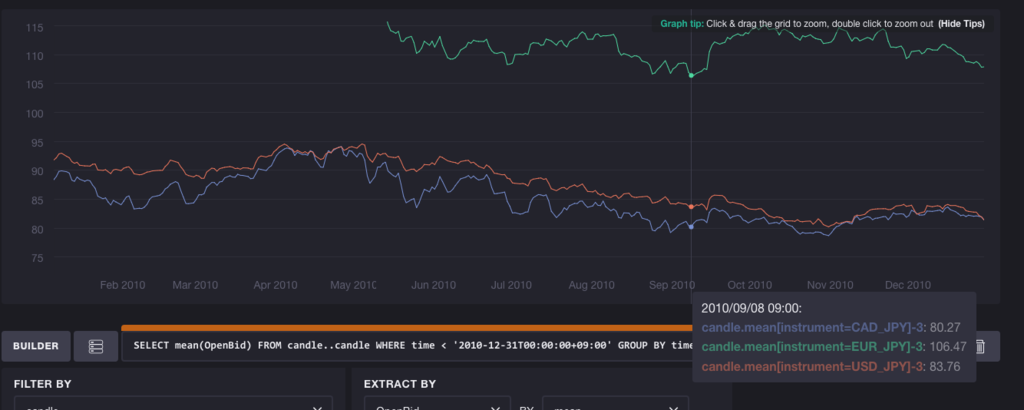1024x410 pixels.
Task: Click Hide Tips in the graph tip
Action: click(x=961, y=24)
